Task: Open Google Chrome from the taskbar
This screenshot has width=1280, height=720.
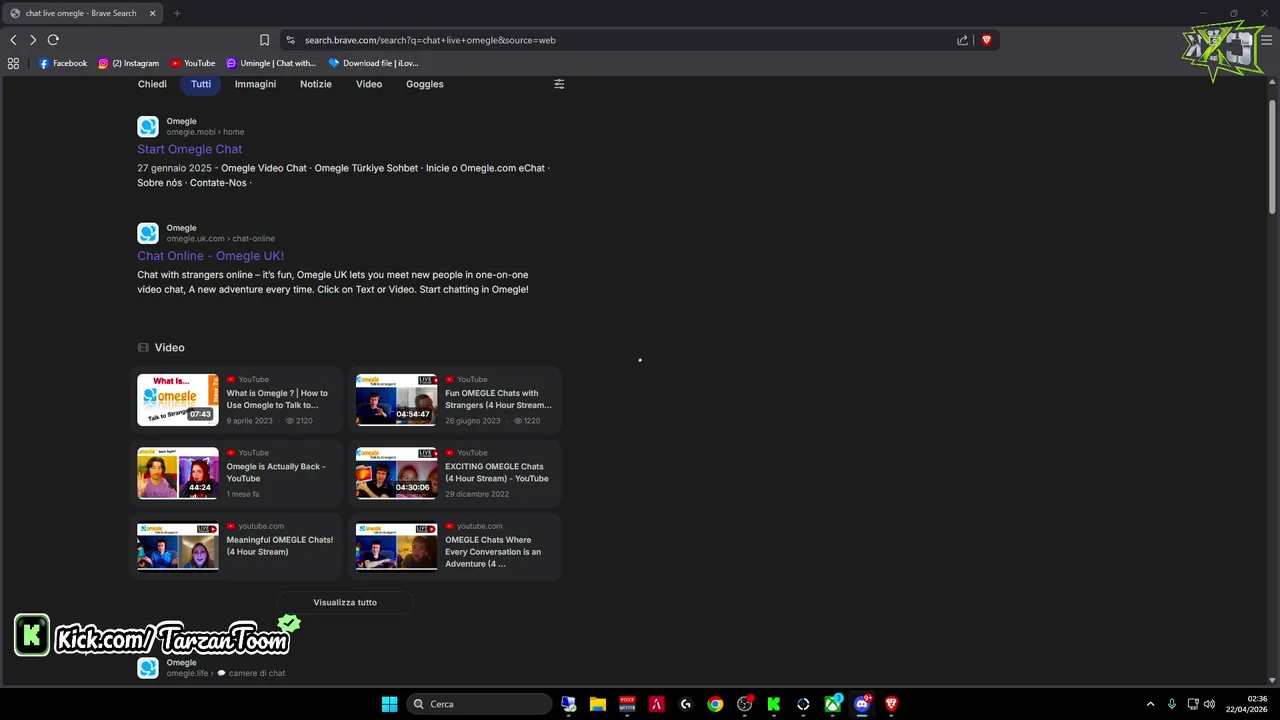Action: (715, 704)
